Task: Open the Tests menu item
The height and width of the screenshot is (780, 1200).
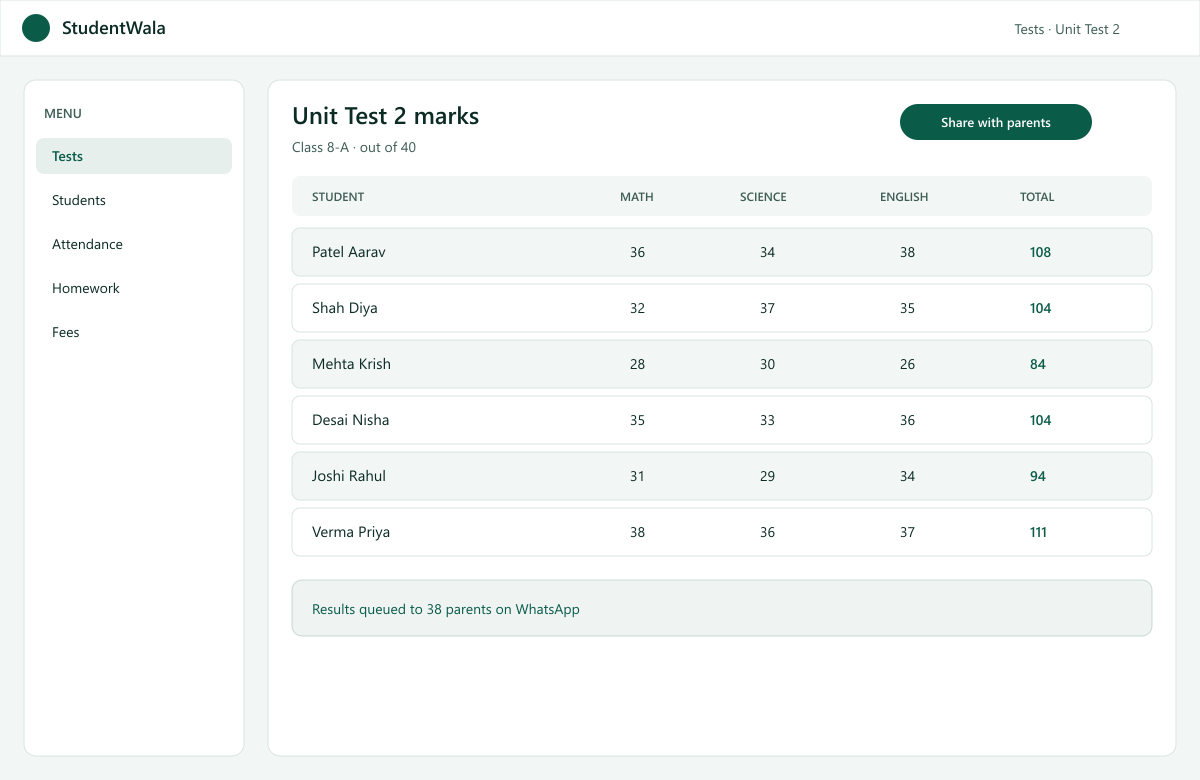Action: point(134,156)
